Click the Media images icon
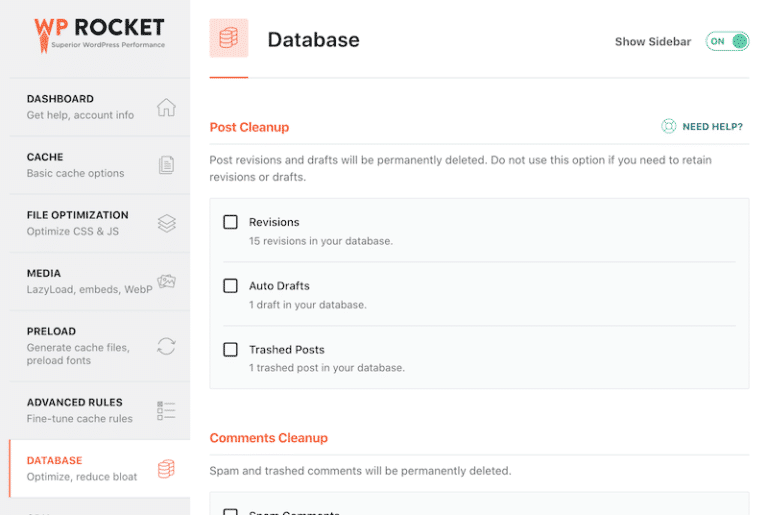Image resolution: width=768 pixels, height=515 pixels. (x=166, y=282)
